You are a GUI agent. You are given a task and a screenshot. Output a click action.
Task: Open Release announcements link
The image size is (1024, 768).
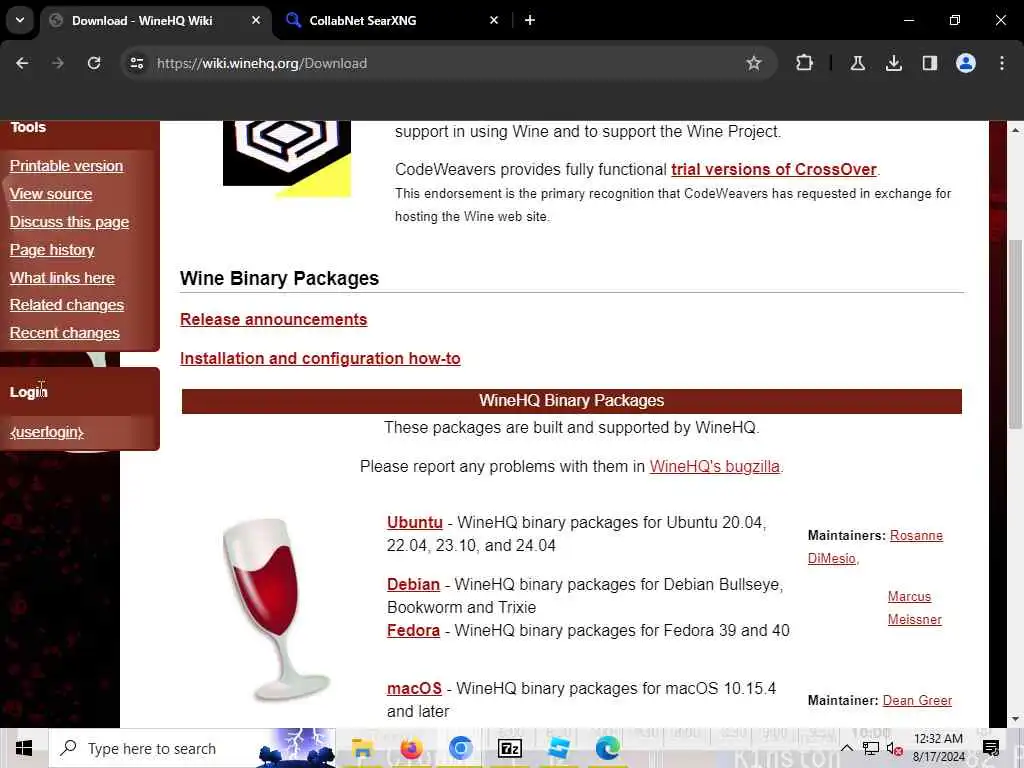[x=274, y=319]
